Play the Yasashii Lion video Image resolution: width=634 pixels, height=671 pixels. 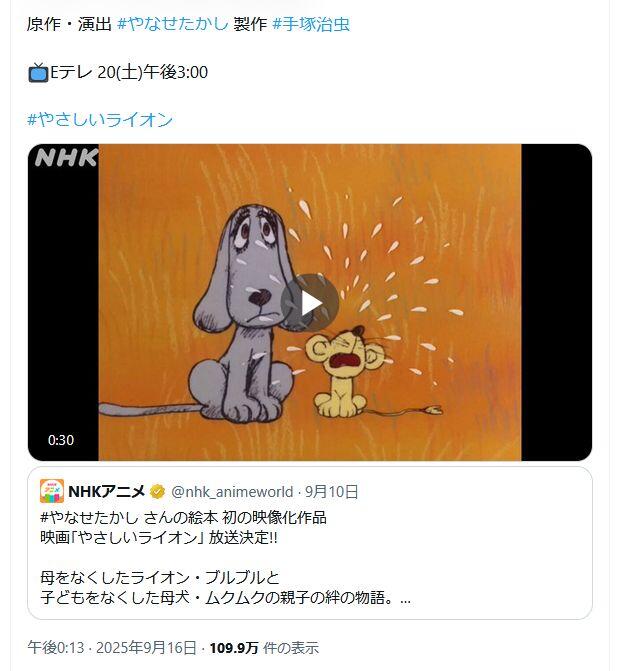tap(310, 303)
